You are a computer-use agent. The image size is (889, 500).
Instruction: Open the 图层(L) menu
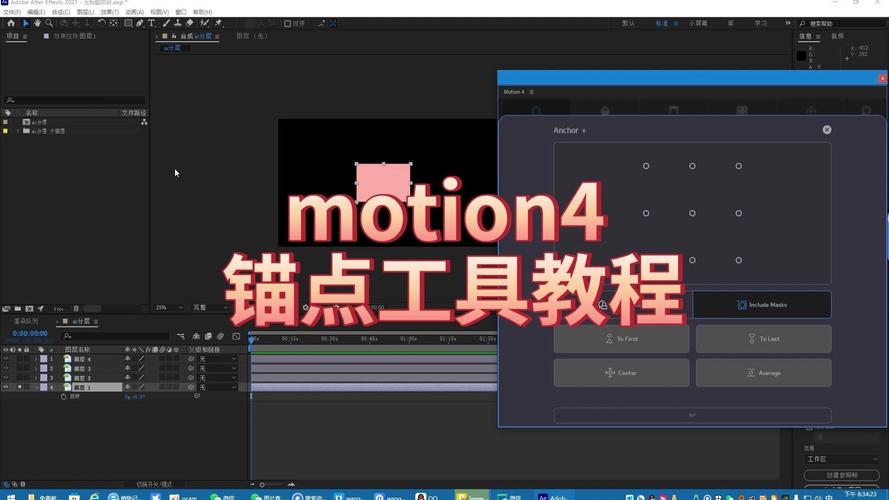pyautogui.click(x=85, y=12)
